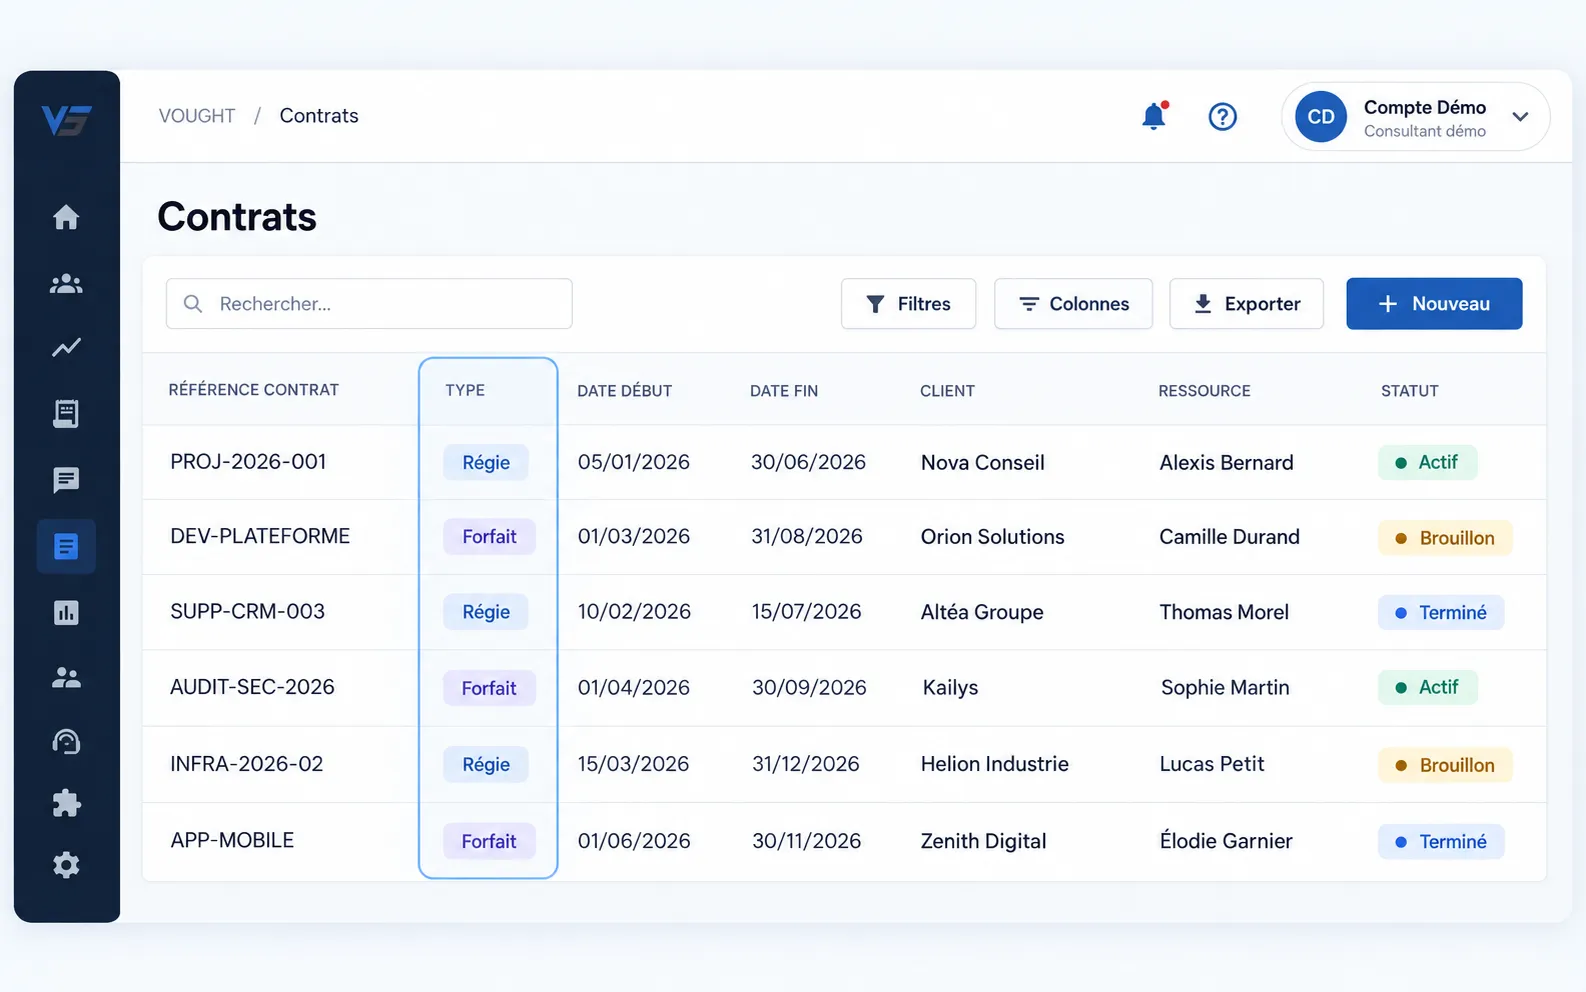Image resolution: width=1586 pixels, height=992 pixels.
Task: Open the settings gear icon
Action: coord(66,865)
